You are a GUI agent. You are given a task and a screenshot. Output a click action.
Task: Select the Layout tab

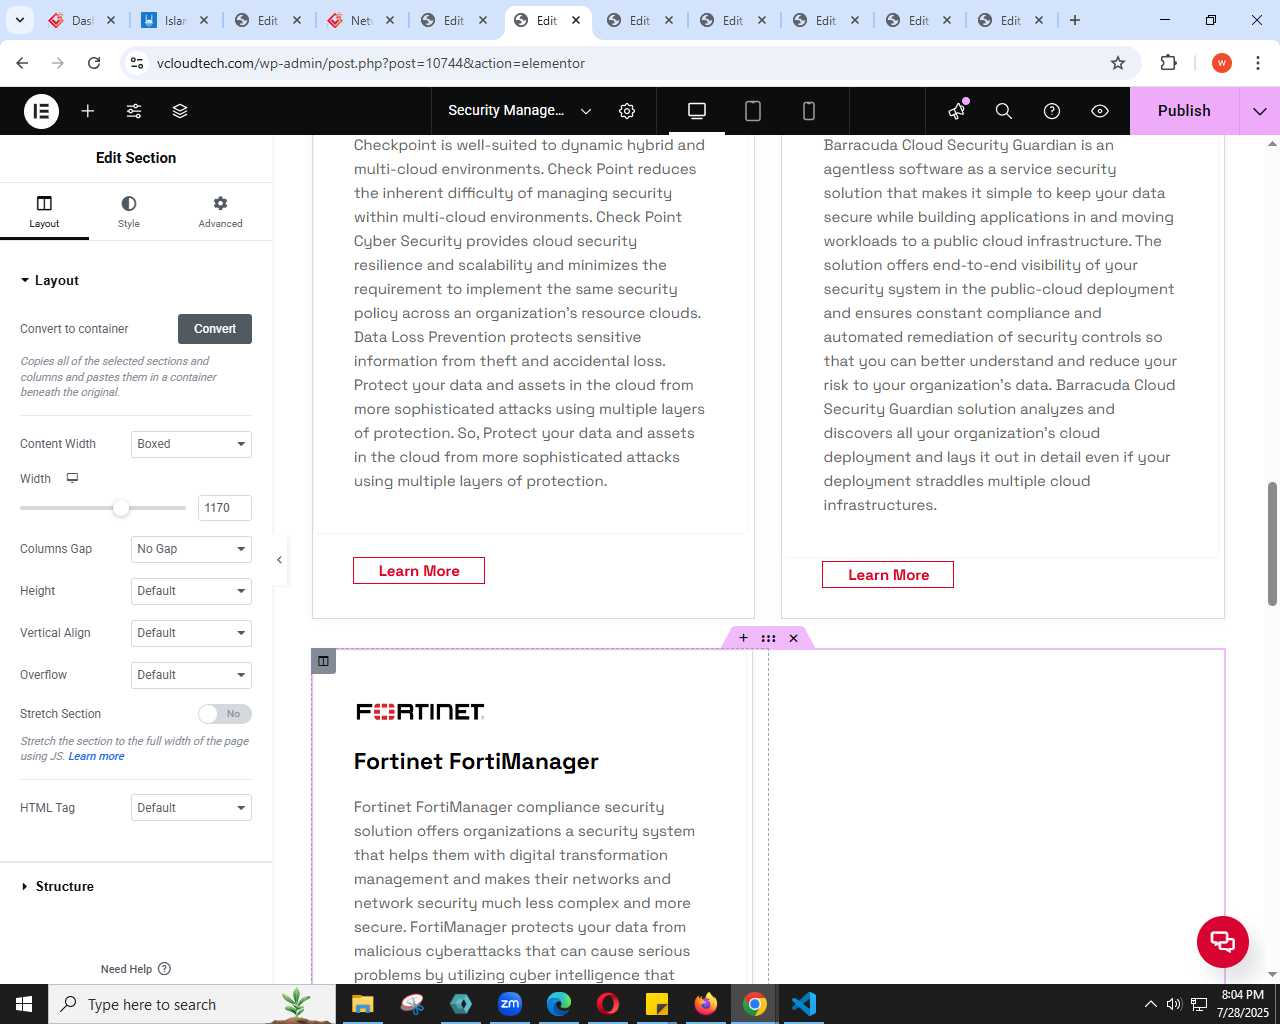point(44,211)
